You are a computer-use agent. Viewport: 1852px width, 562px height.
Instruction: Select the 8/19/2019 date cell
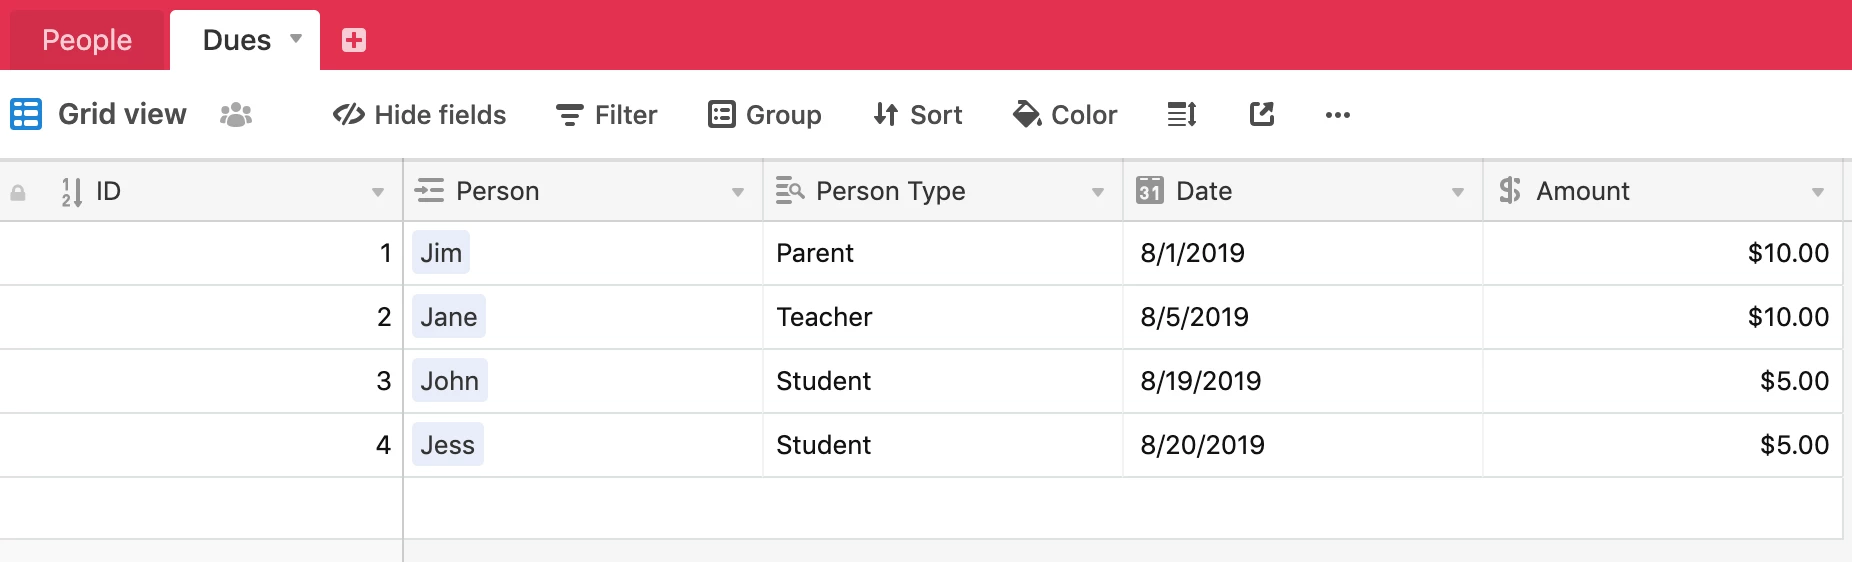tap(1303, 381)
